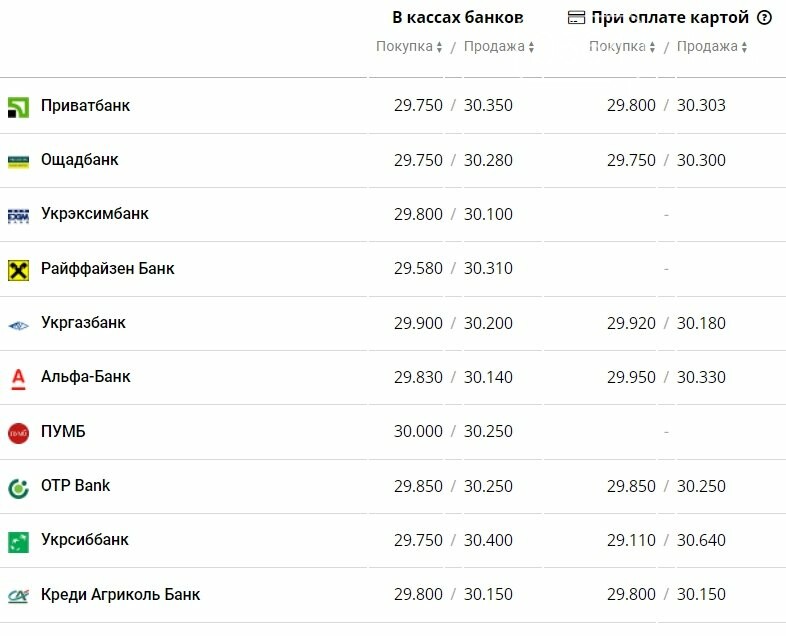Click the Креди Агриколь logo icon
Screen dimensions: 786x636
pyautogui.click(x=19, y=596)
